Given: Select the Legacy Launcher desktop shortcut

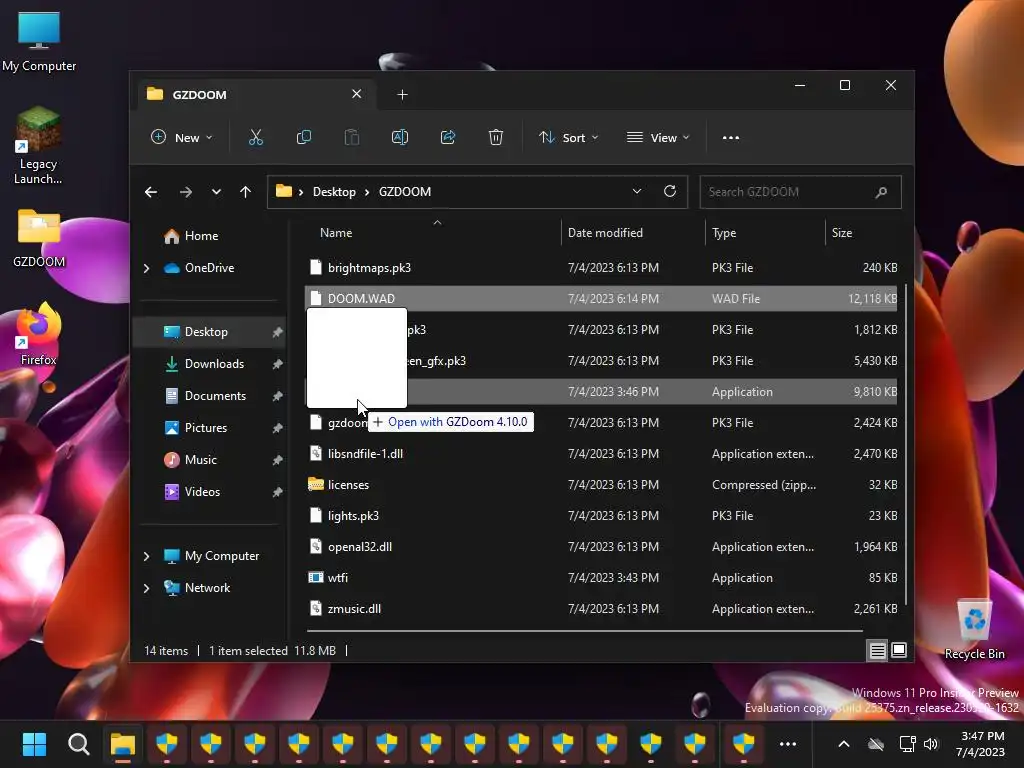Looking at the screenshot, I should point(39,146).
